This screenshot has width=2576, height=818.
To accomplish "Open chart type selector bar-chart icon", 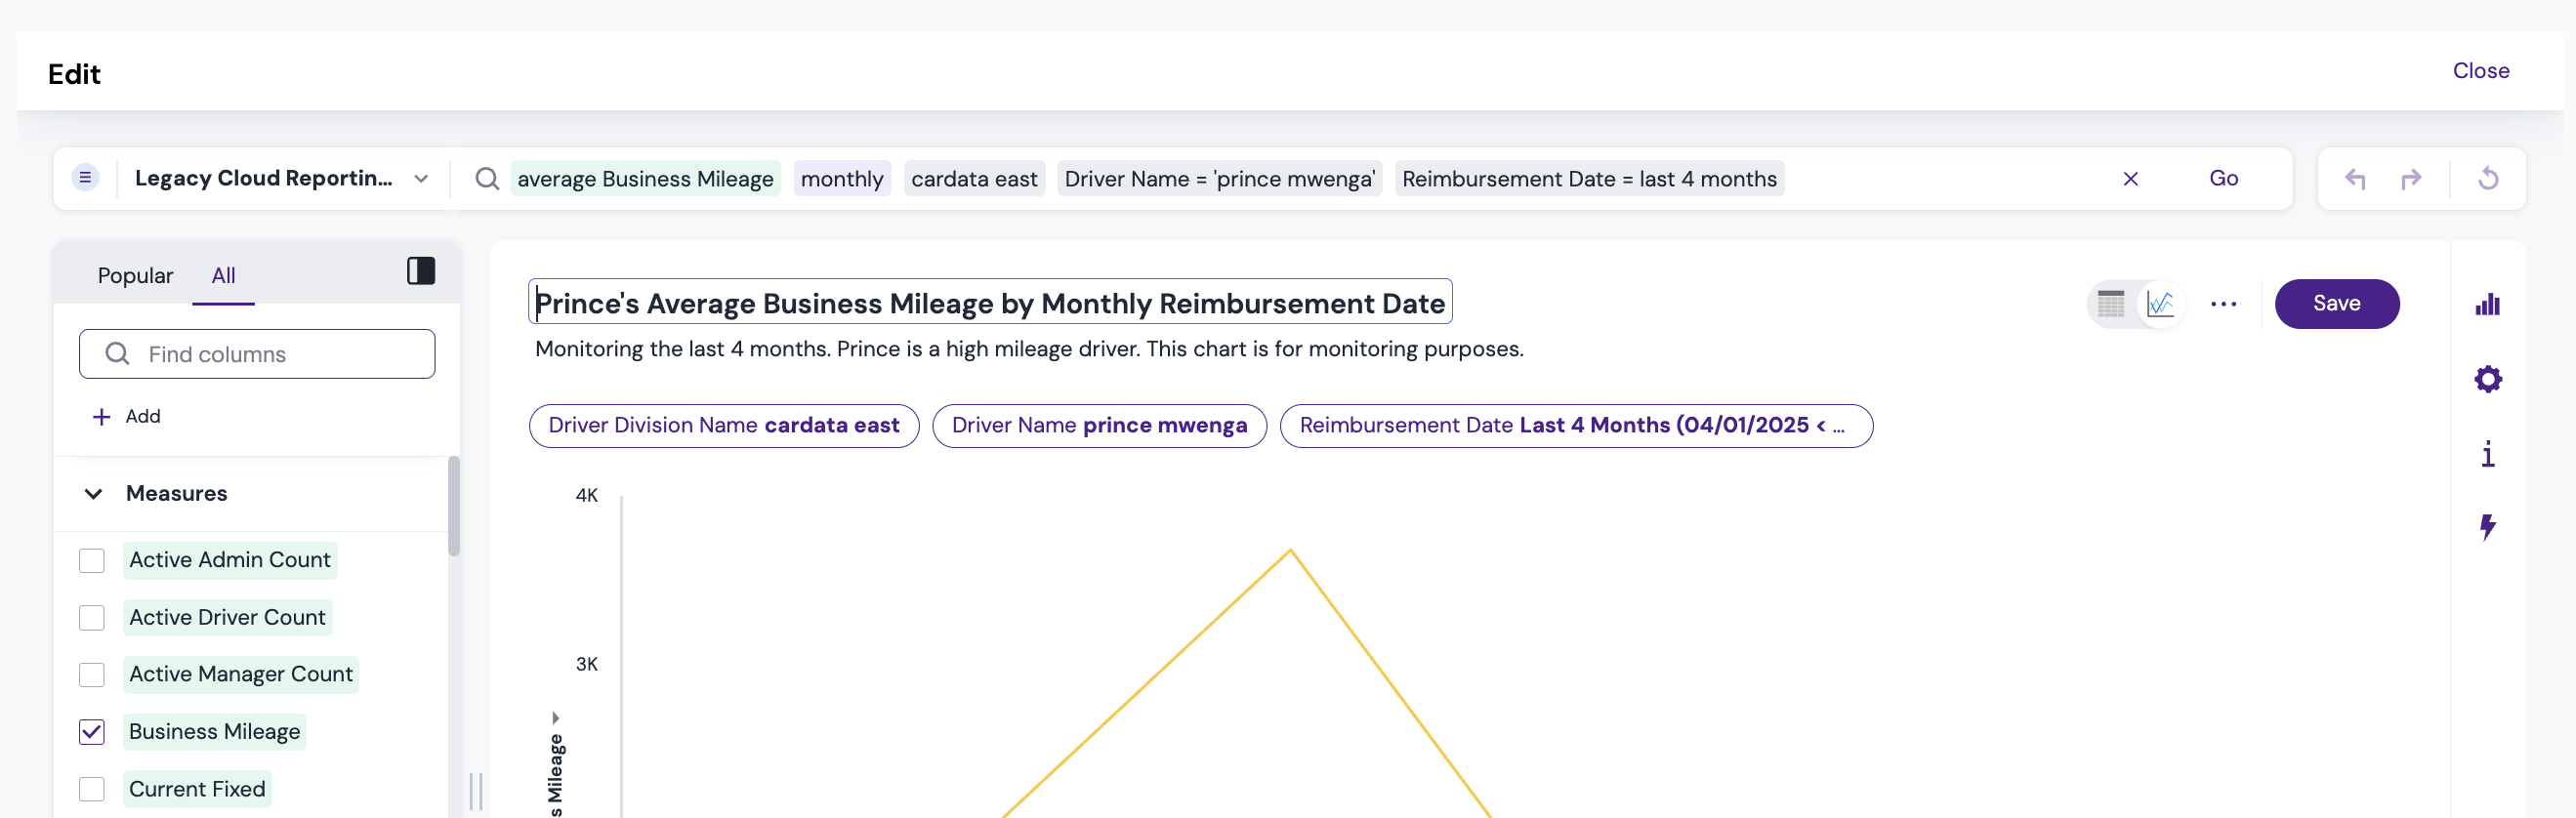I will coord(2487,305).
